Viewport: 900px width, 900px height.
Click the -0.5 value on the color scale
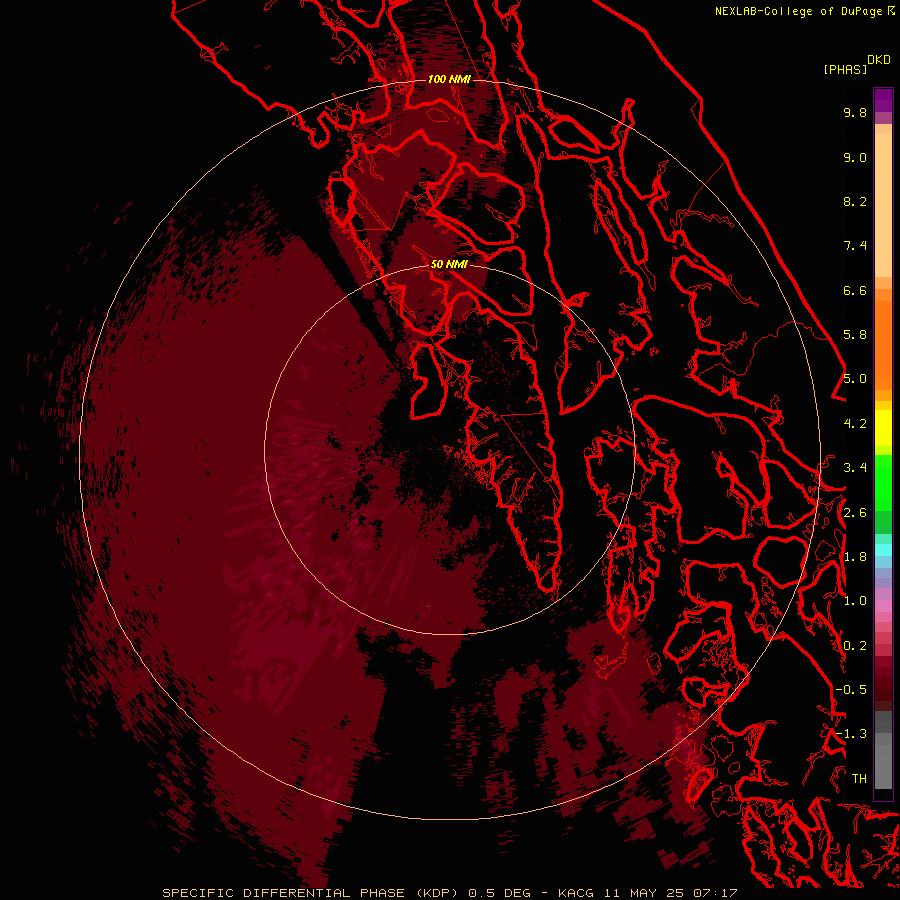(851, 690)
